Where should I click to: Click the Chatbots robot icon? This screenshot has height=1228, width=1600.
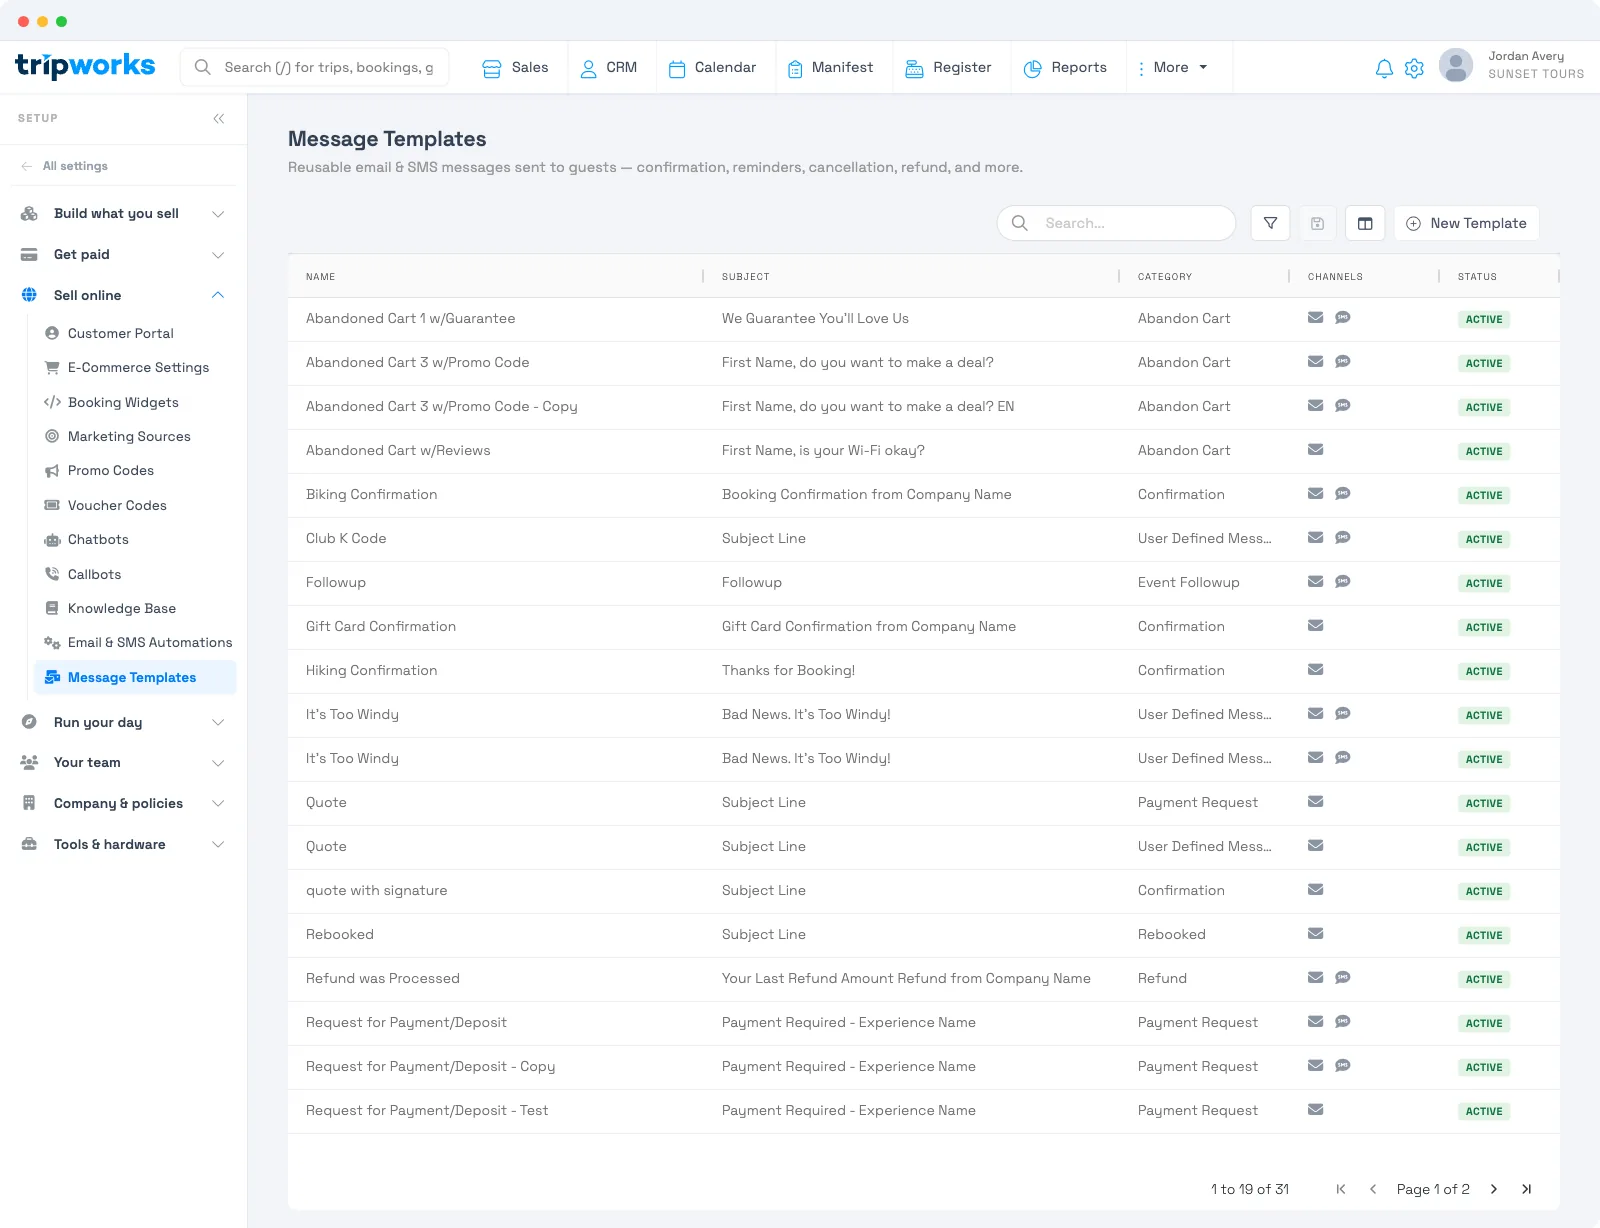point(52,539)
